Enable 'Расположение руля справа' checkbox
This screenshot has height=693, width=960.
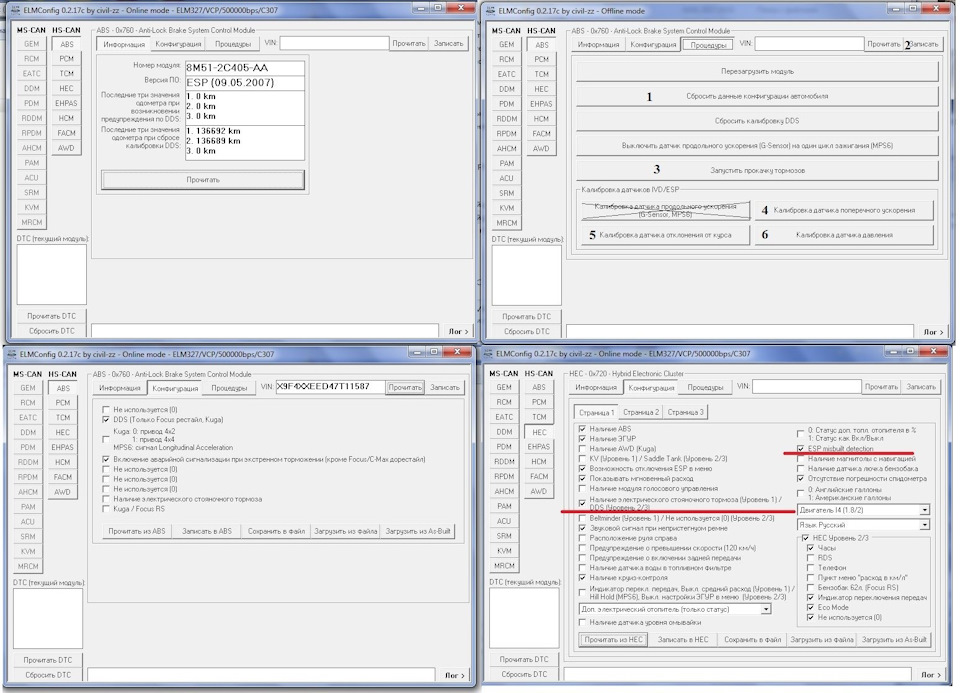coord(582,538)
